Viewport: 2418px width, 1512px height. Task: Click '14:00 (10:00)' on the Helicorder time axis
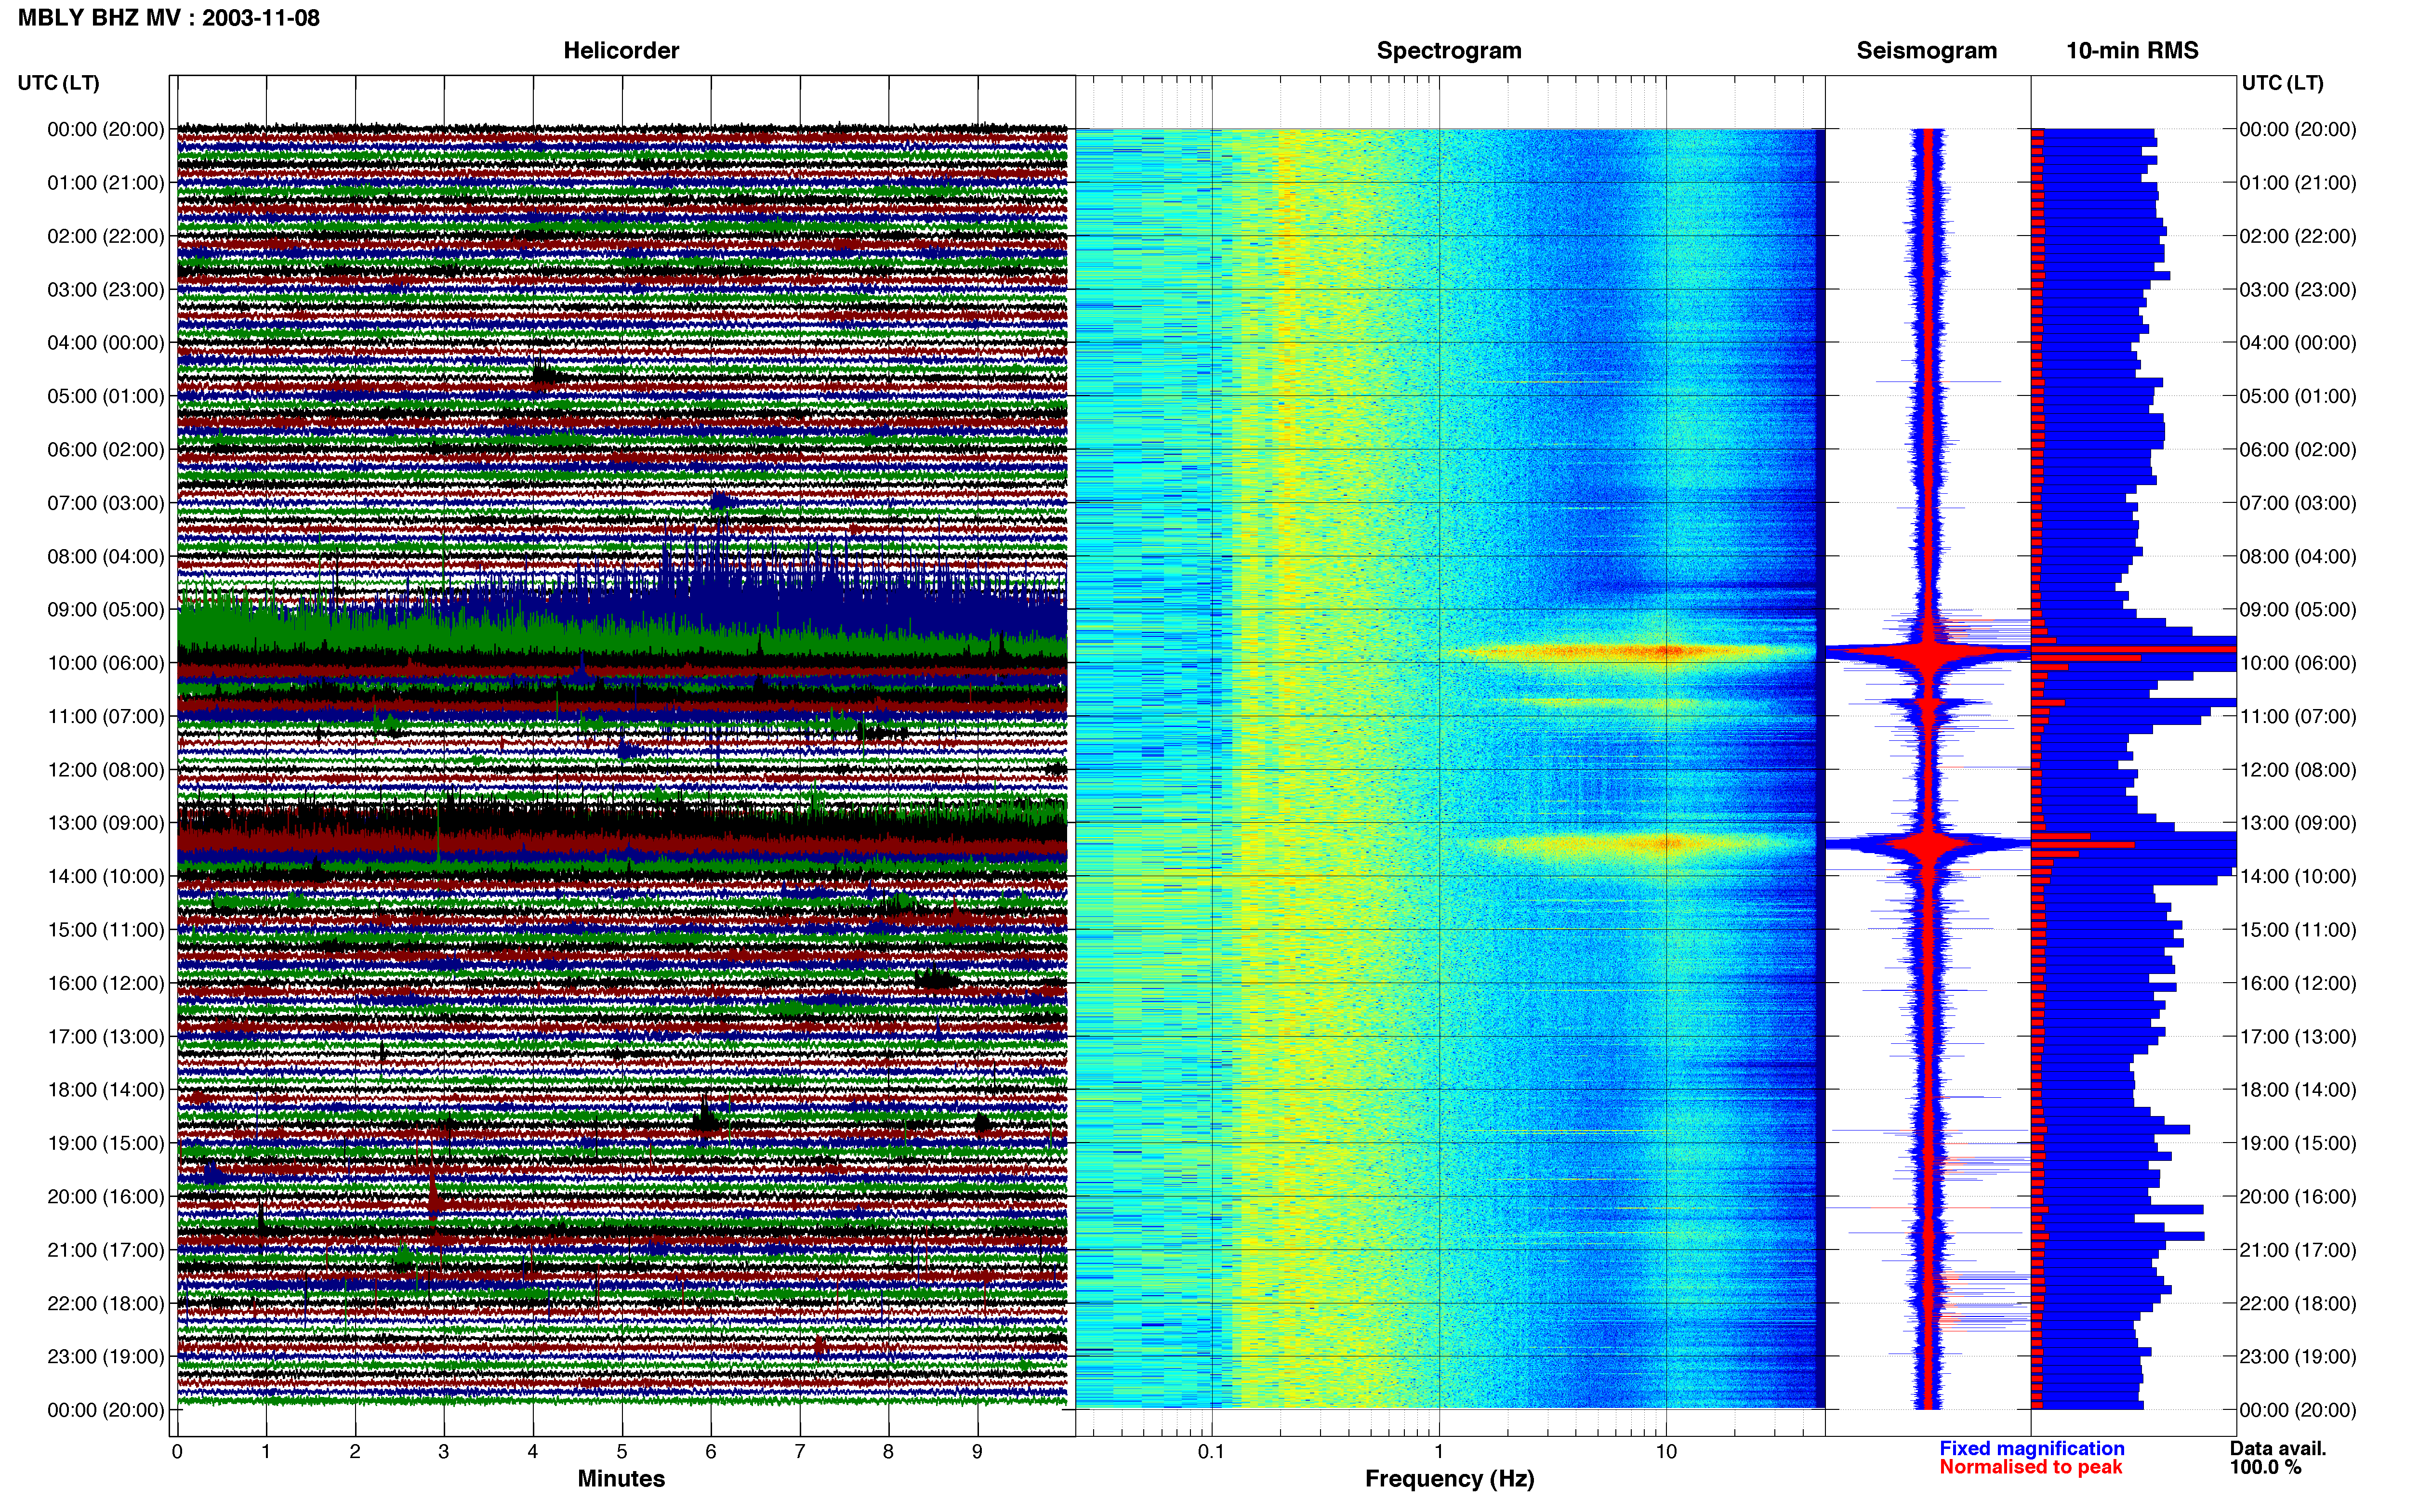click(x=106, y=876)
